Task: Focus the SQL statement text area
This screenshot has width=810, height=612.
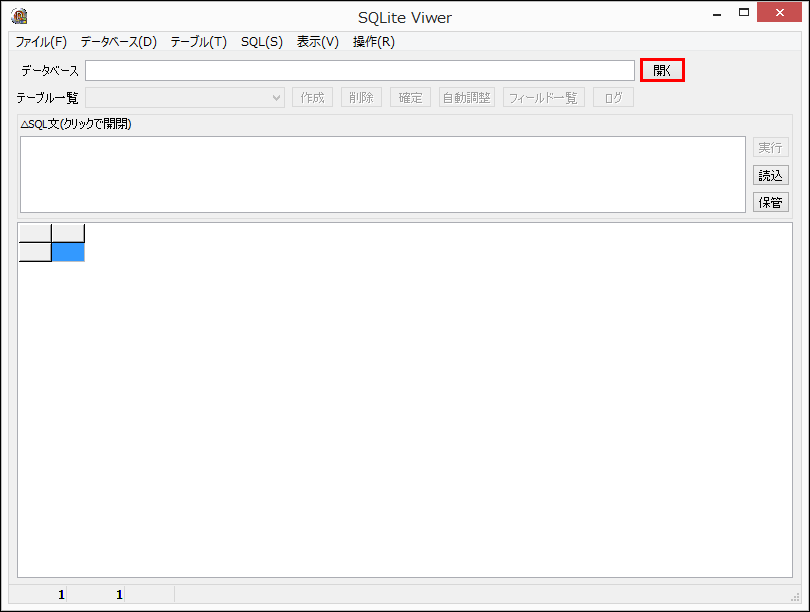Action: pyautogui.click(x=383, y=175)
